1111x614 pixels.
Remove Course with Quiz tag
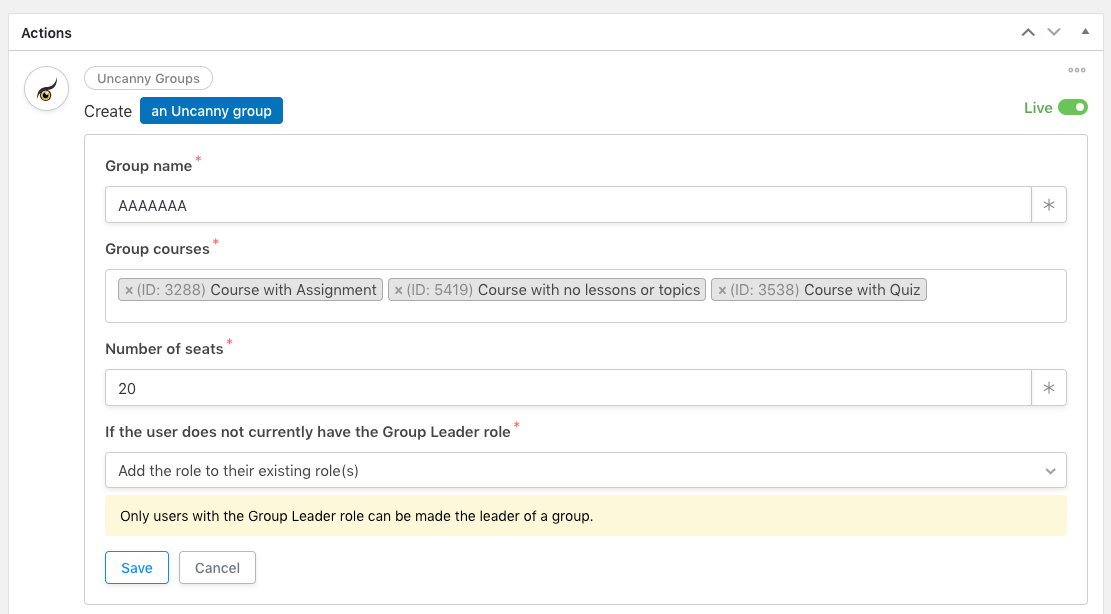pos(721,290)
